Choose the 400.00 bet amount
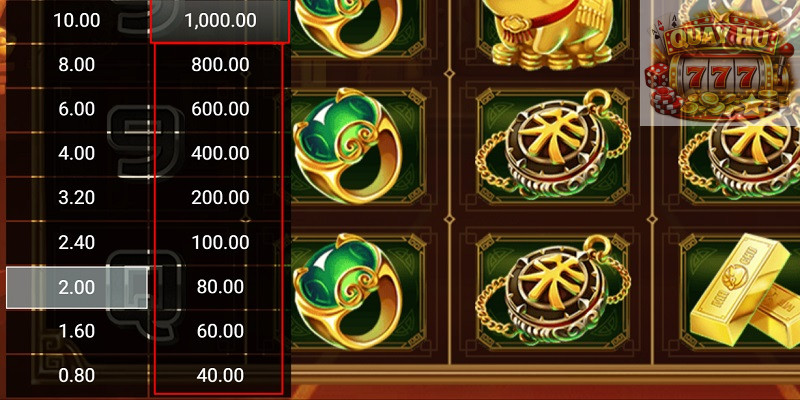 (220, 154)
